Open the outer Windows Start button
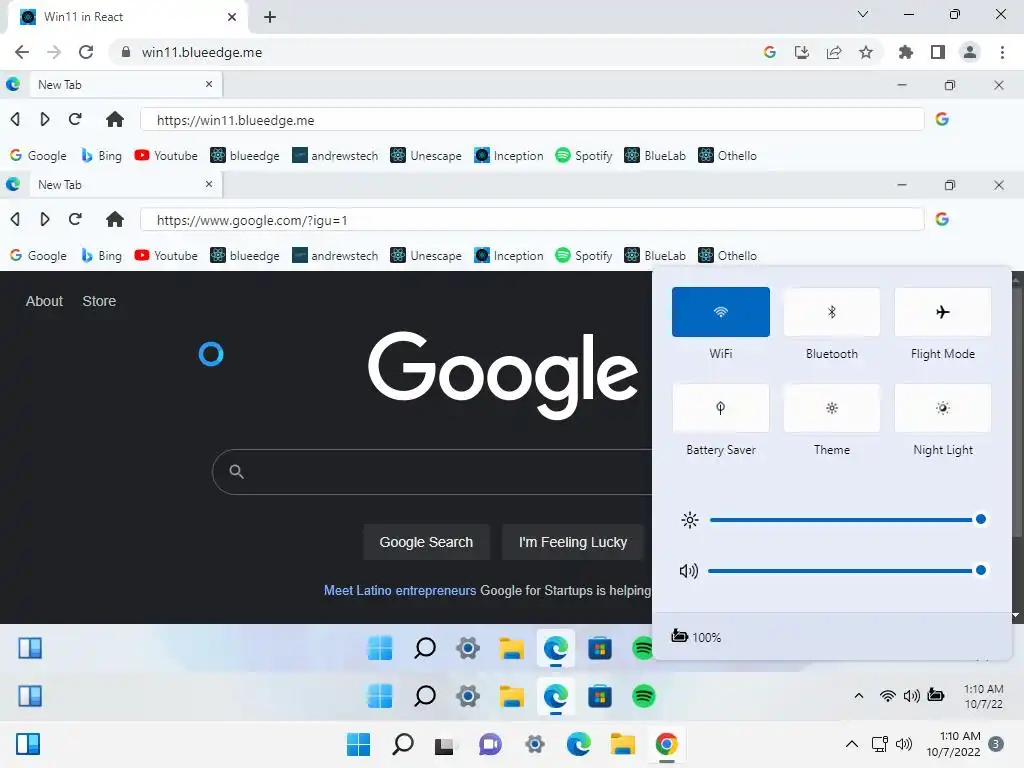The width and height of the screenshot is (1024, 768). (x=358, y=744)
